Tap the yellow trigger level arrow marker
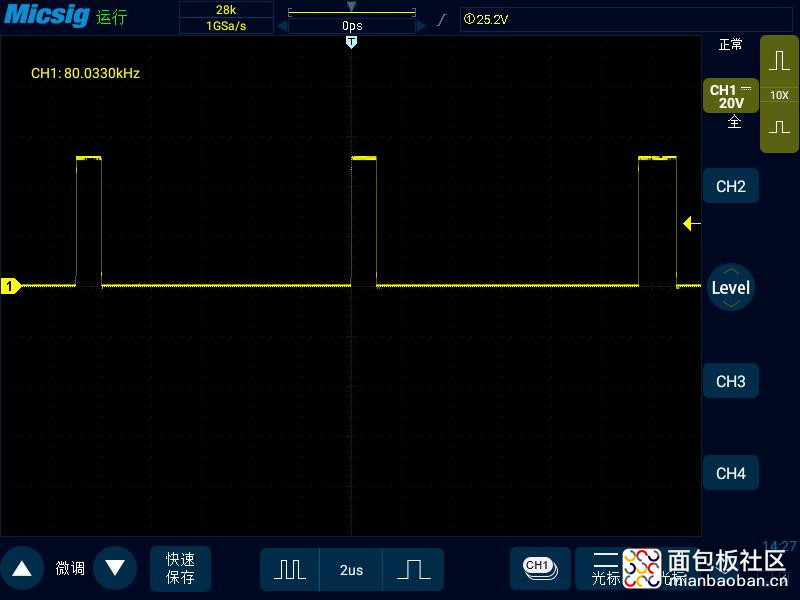This screenshot has height=600, width=800. point(691,224)
